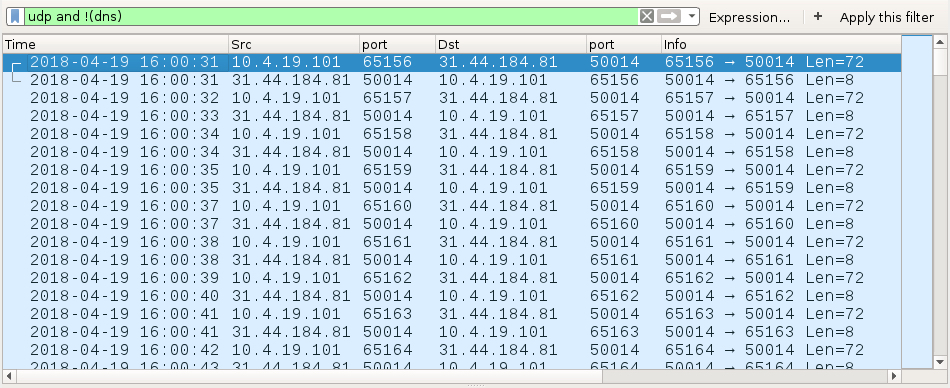This screenshot has width=950, height=388.
Task: Click the horizontal scrollbar thumb at the bottom
Action: tap(310, 376)
